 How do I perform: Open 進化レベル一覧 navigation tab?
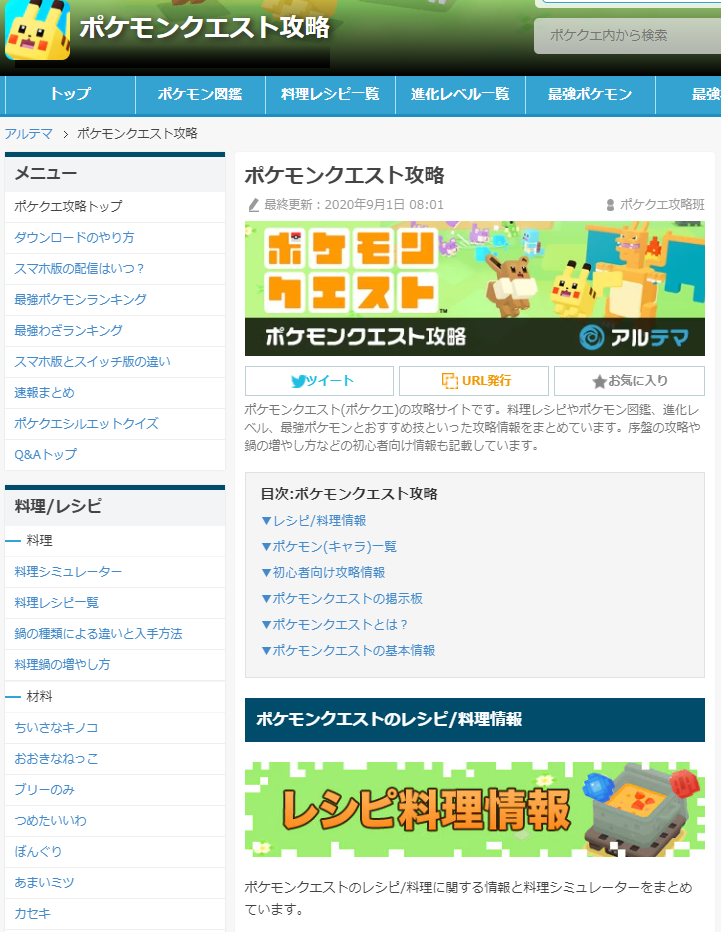(460, 95)
